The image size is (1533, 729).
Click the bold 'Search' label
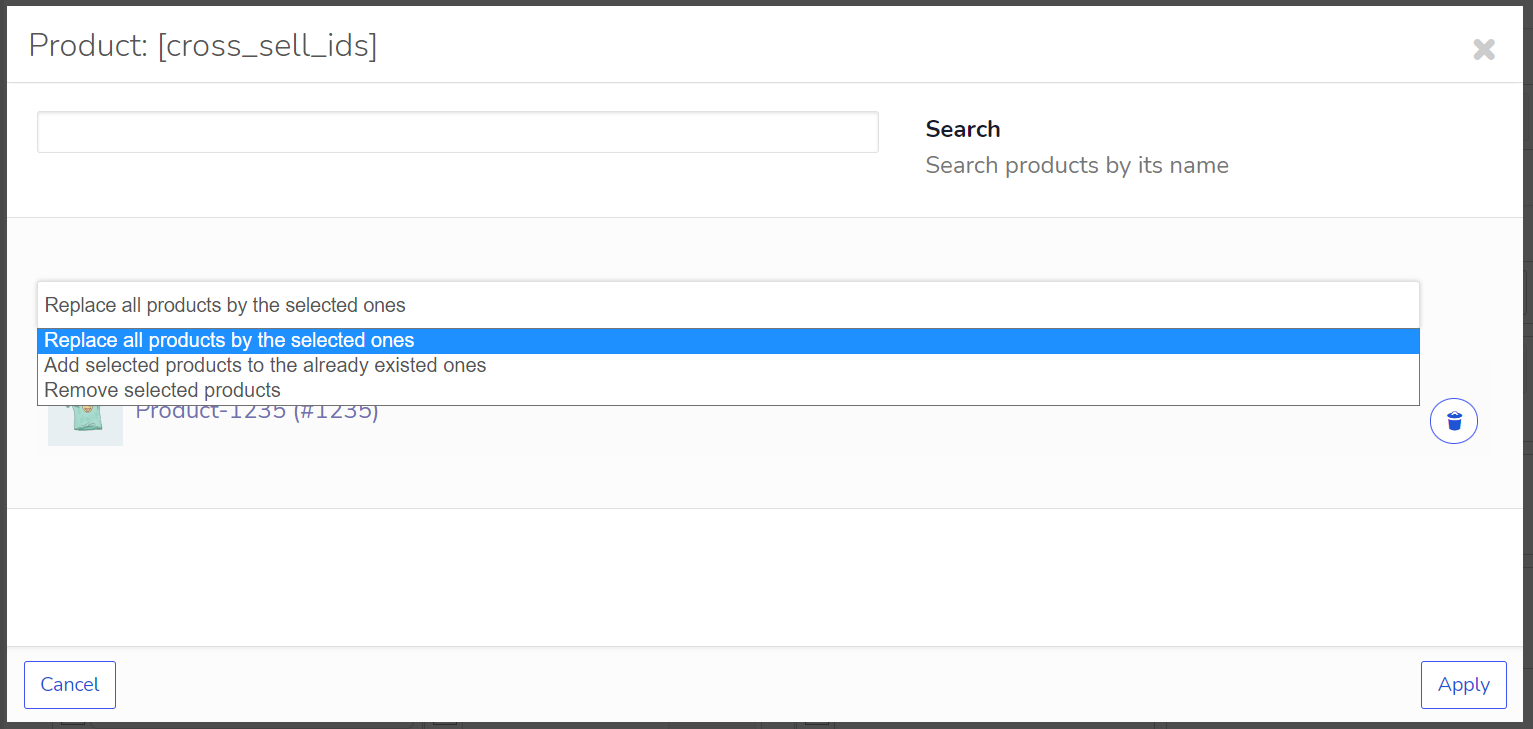pyautogui.click(x=963, y=129)
